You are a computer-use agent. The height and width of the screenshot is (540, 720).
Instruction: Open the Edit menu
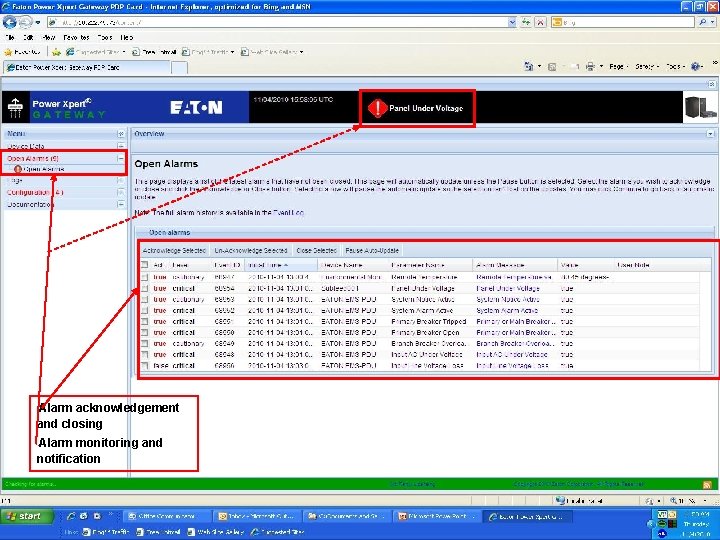28,38
